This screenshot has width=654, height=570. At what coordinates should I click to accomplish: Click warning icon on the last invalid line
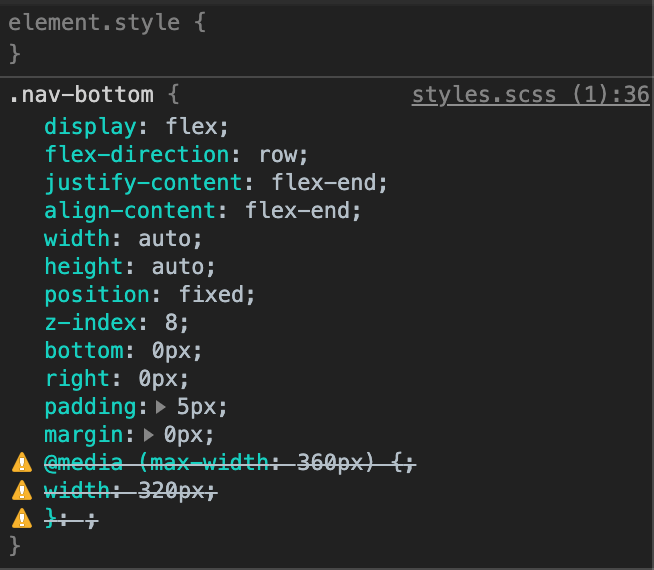(21, 519)
